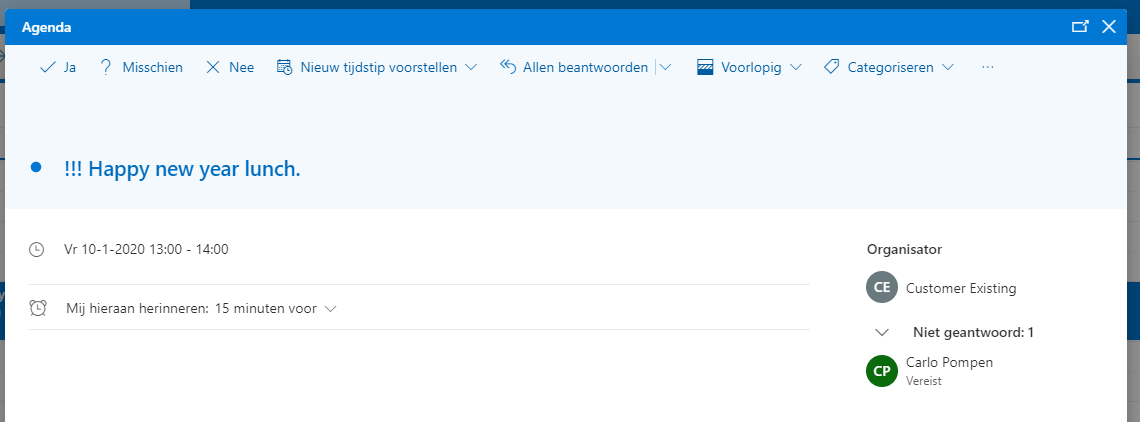This screenshot has width=1140, height=422.
Task: Open Customer Existing contact
Action: pyautogui.click(x=961, y=288)
